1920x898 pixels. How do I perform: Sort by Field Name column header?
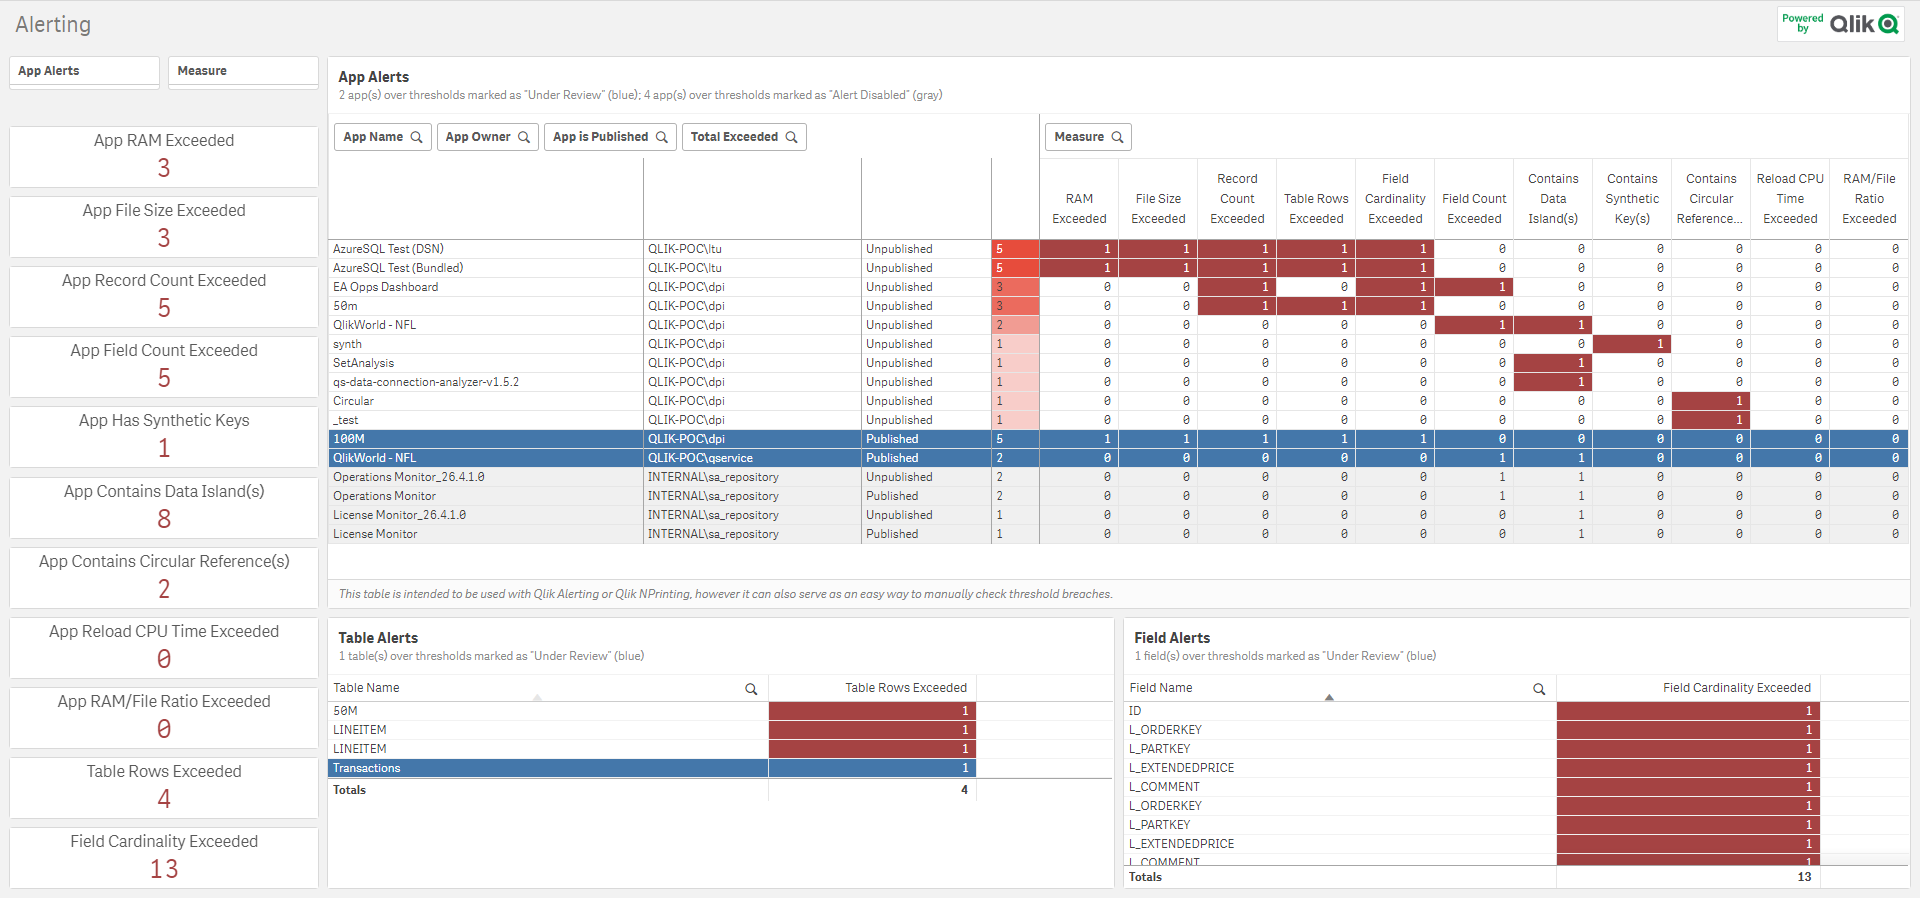(1161, 688)
